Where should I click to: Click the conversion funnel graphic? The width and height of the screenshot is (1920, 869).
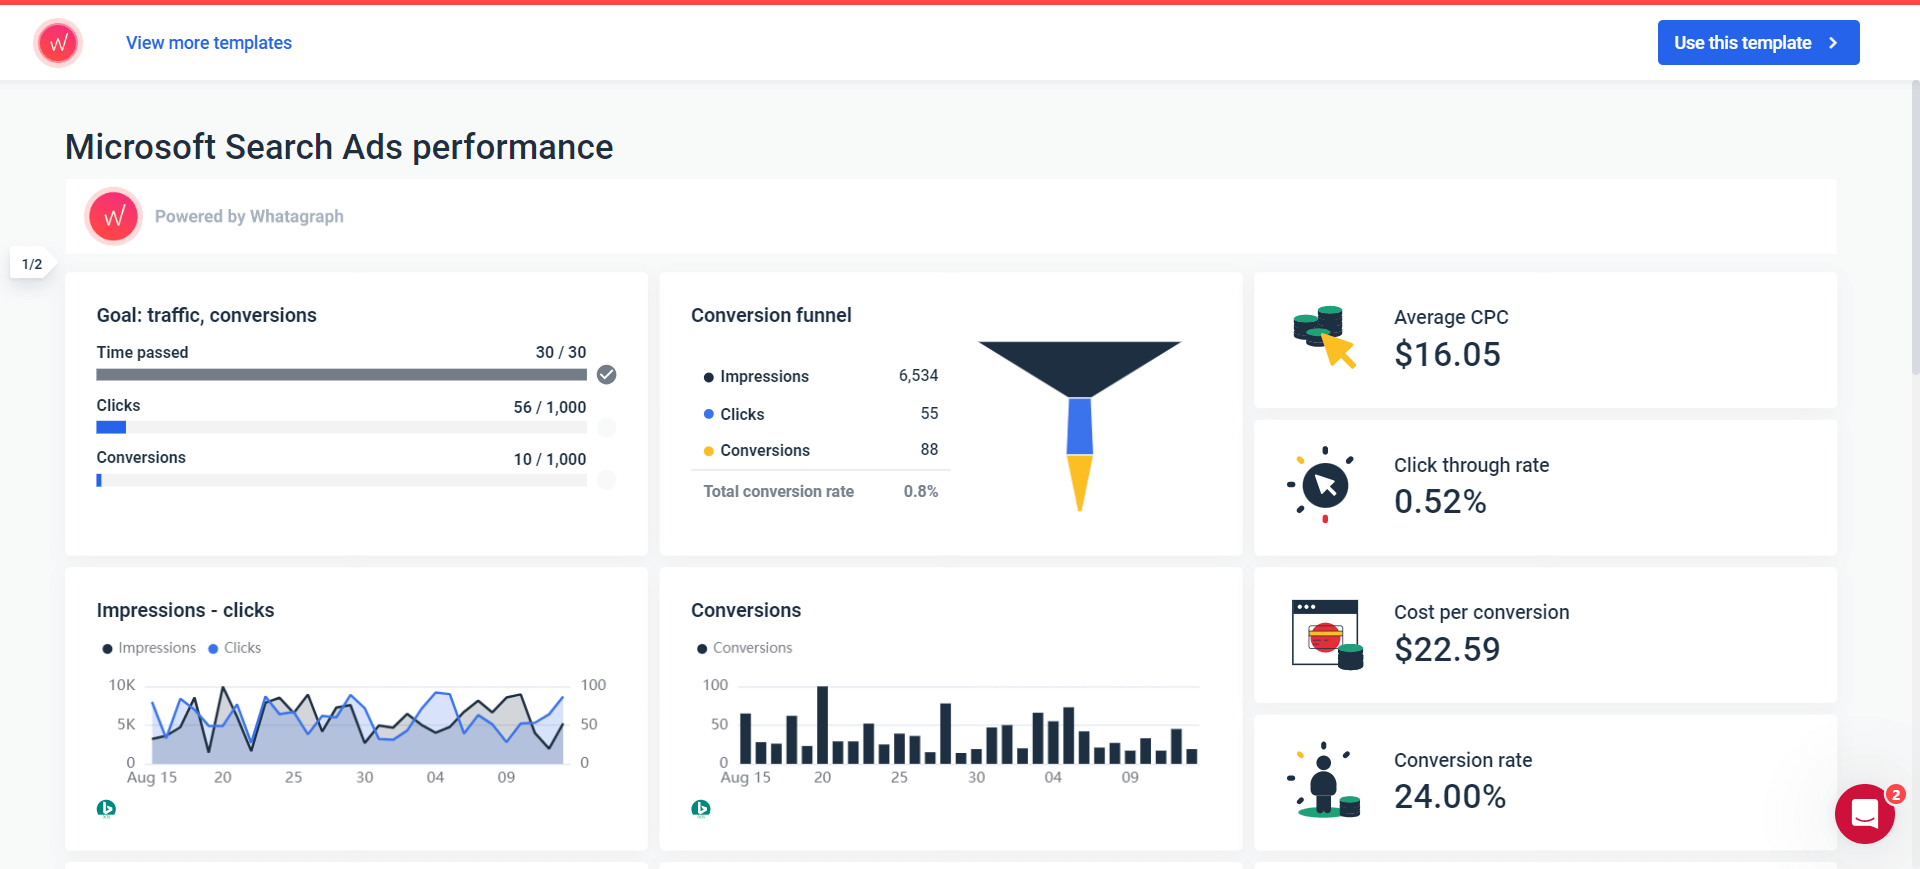coord(1080,426)
